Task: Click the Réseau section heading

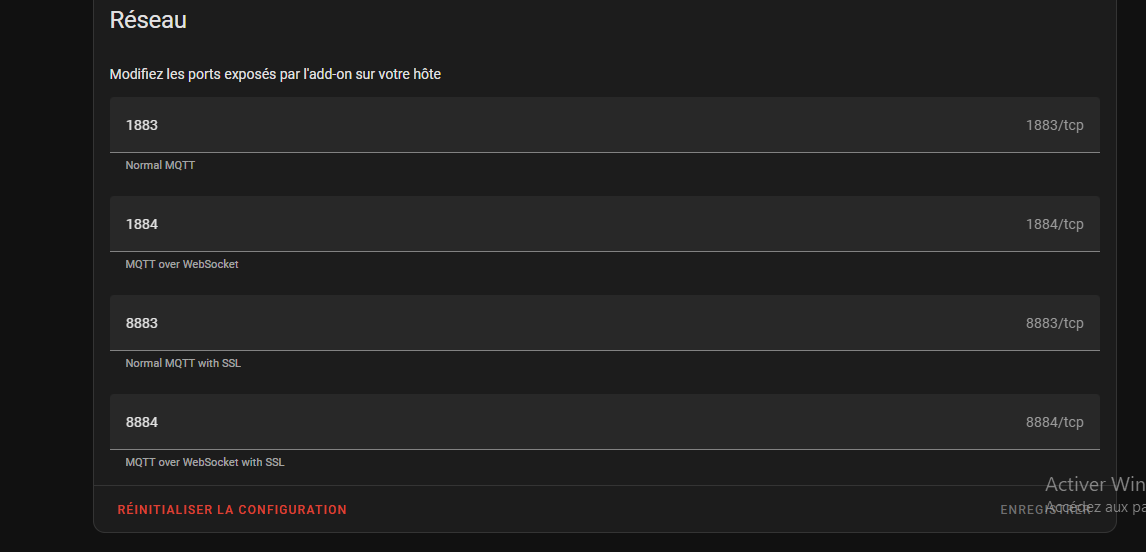Action: [148, 20]
